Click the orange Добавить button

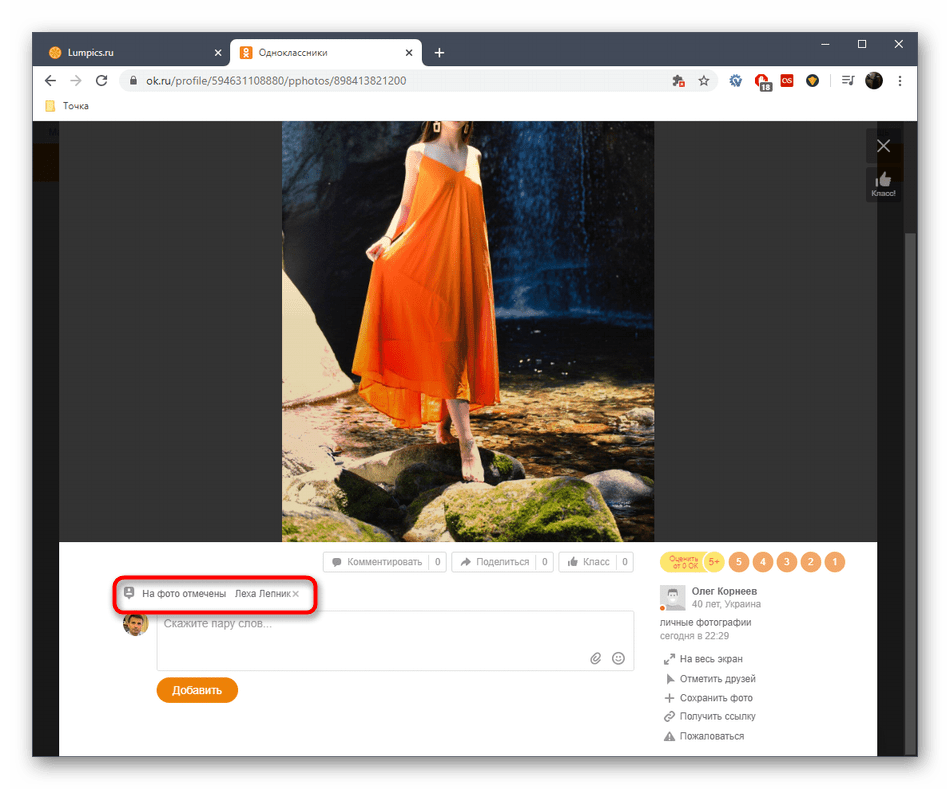point(197,690)
